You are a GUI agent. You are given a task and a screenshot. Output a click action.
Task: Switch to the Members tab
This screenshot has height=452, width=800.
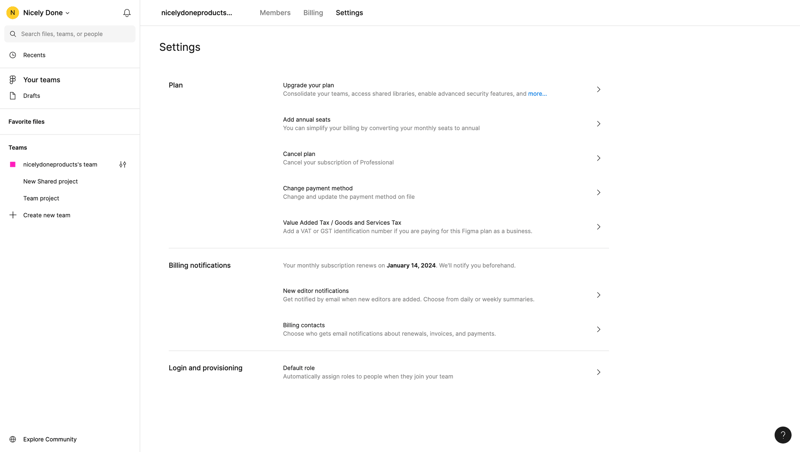click(x=275, y=13)
